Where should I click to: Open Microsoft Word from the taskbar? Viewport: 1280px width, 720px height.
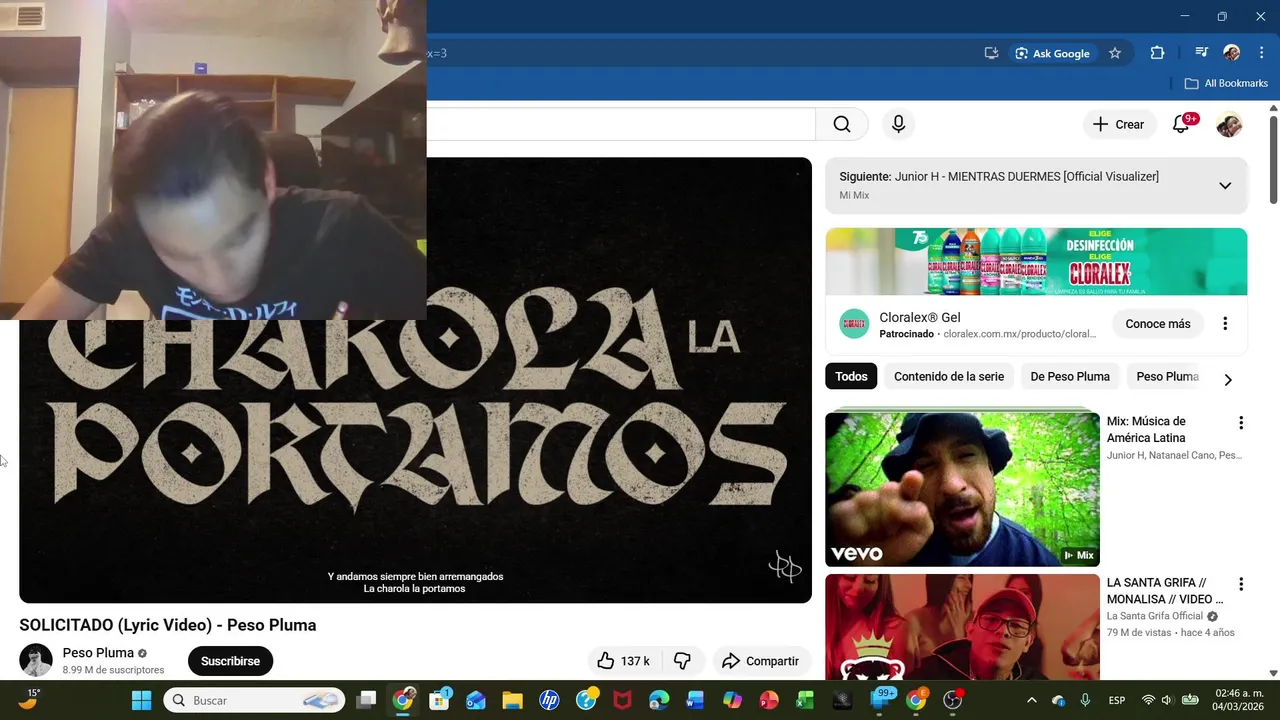(695, 700)
